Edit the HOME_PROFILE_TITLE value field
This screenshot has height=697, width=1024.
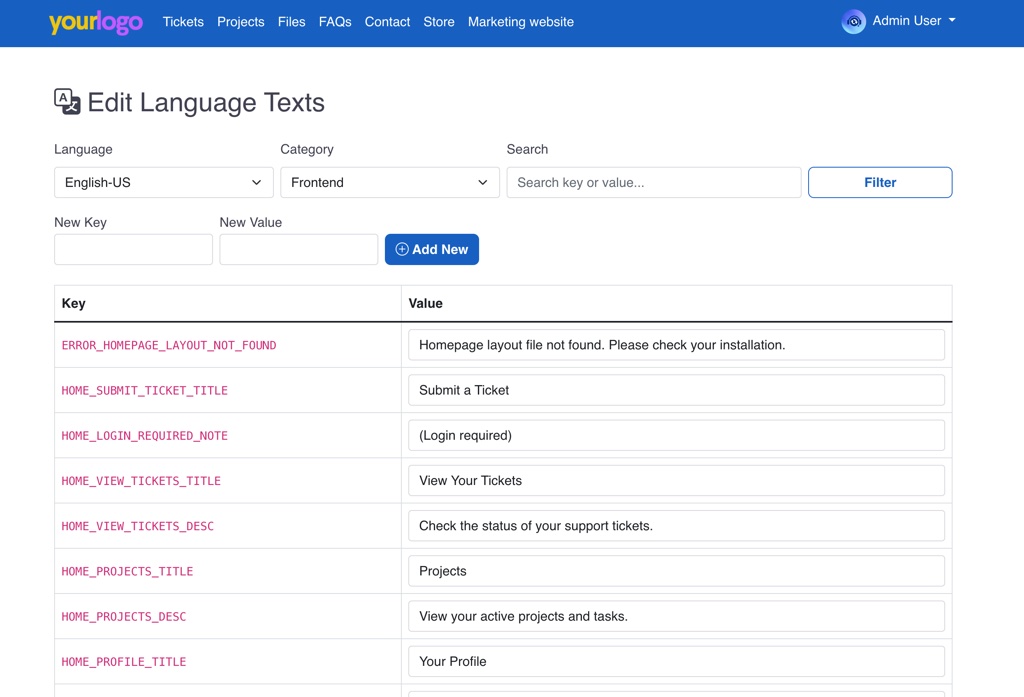coord(676,661)
